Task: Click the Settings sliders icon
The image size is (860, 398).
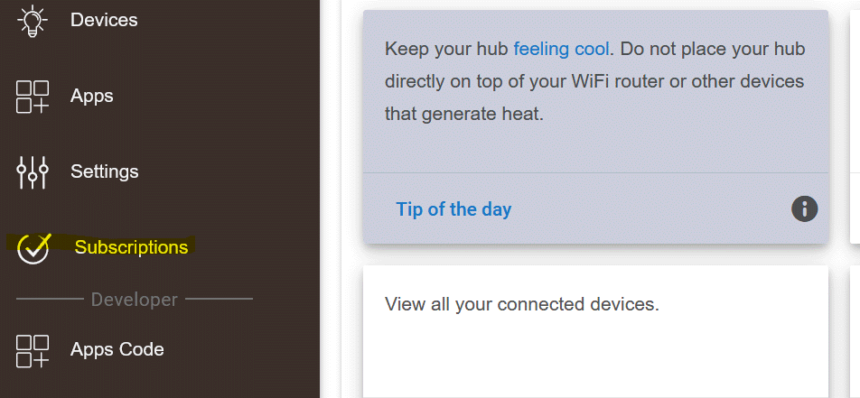Action: point(32,173)
